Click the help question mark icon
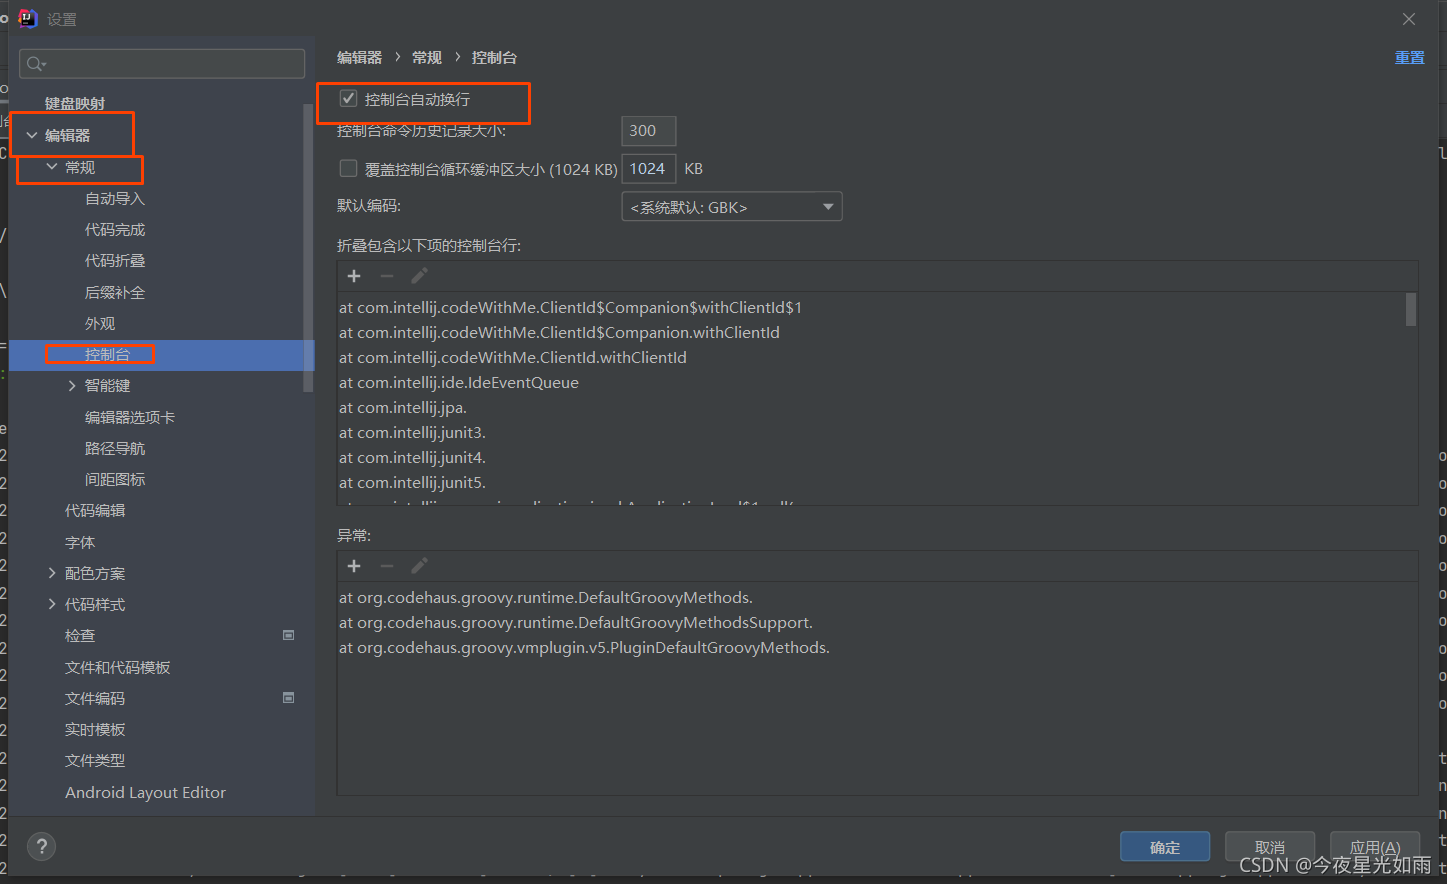This screenshot has height=884, width=1447. click(x=41, y=847)
